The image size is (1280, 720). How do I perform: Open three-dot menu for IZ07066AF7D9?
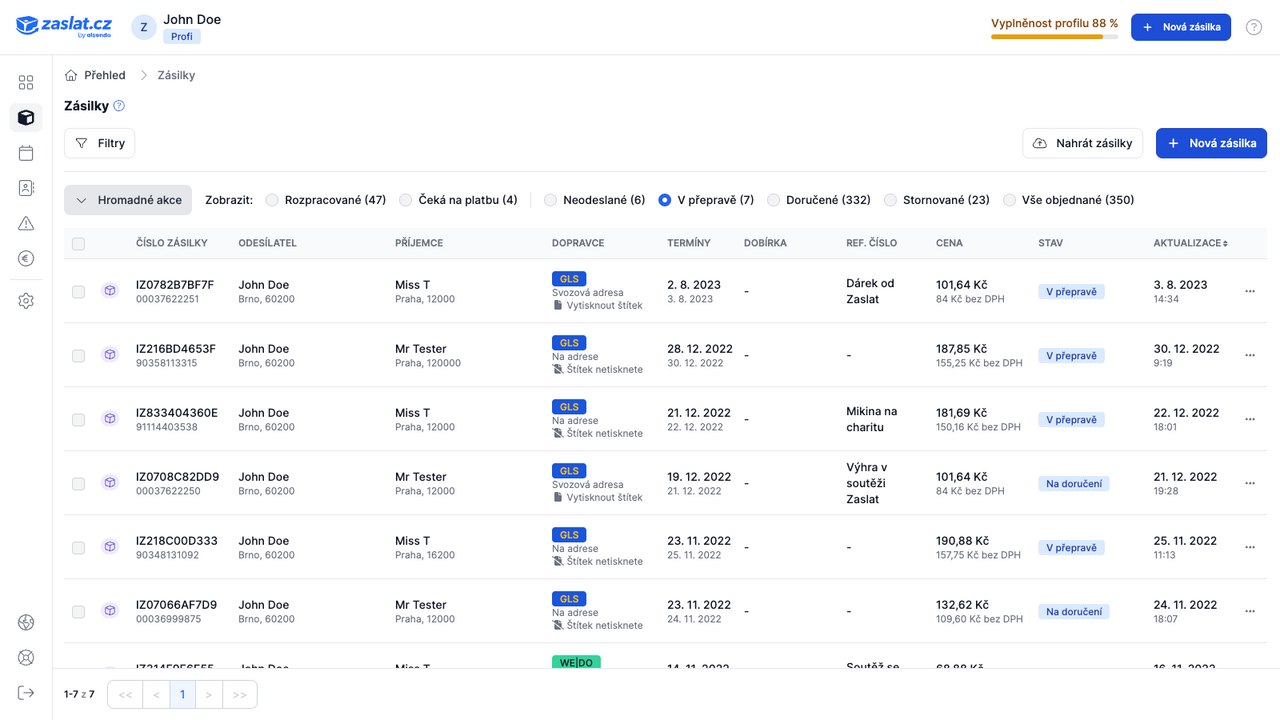pos(1250,611)
